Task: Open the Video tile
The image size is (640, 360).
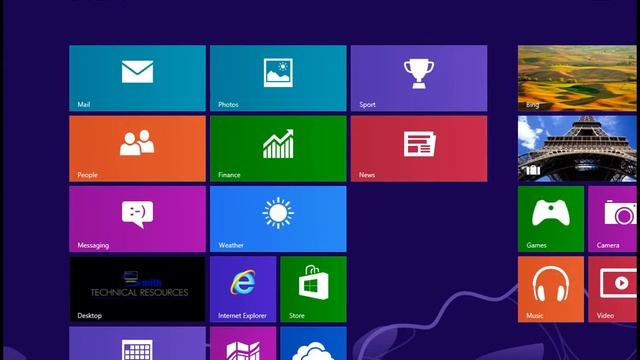Action: 613,289
